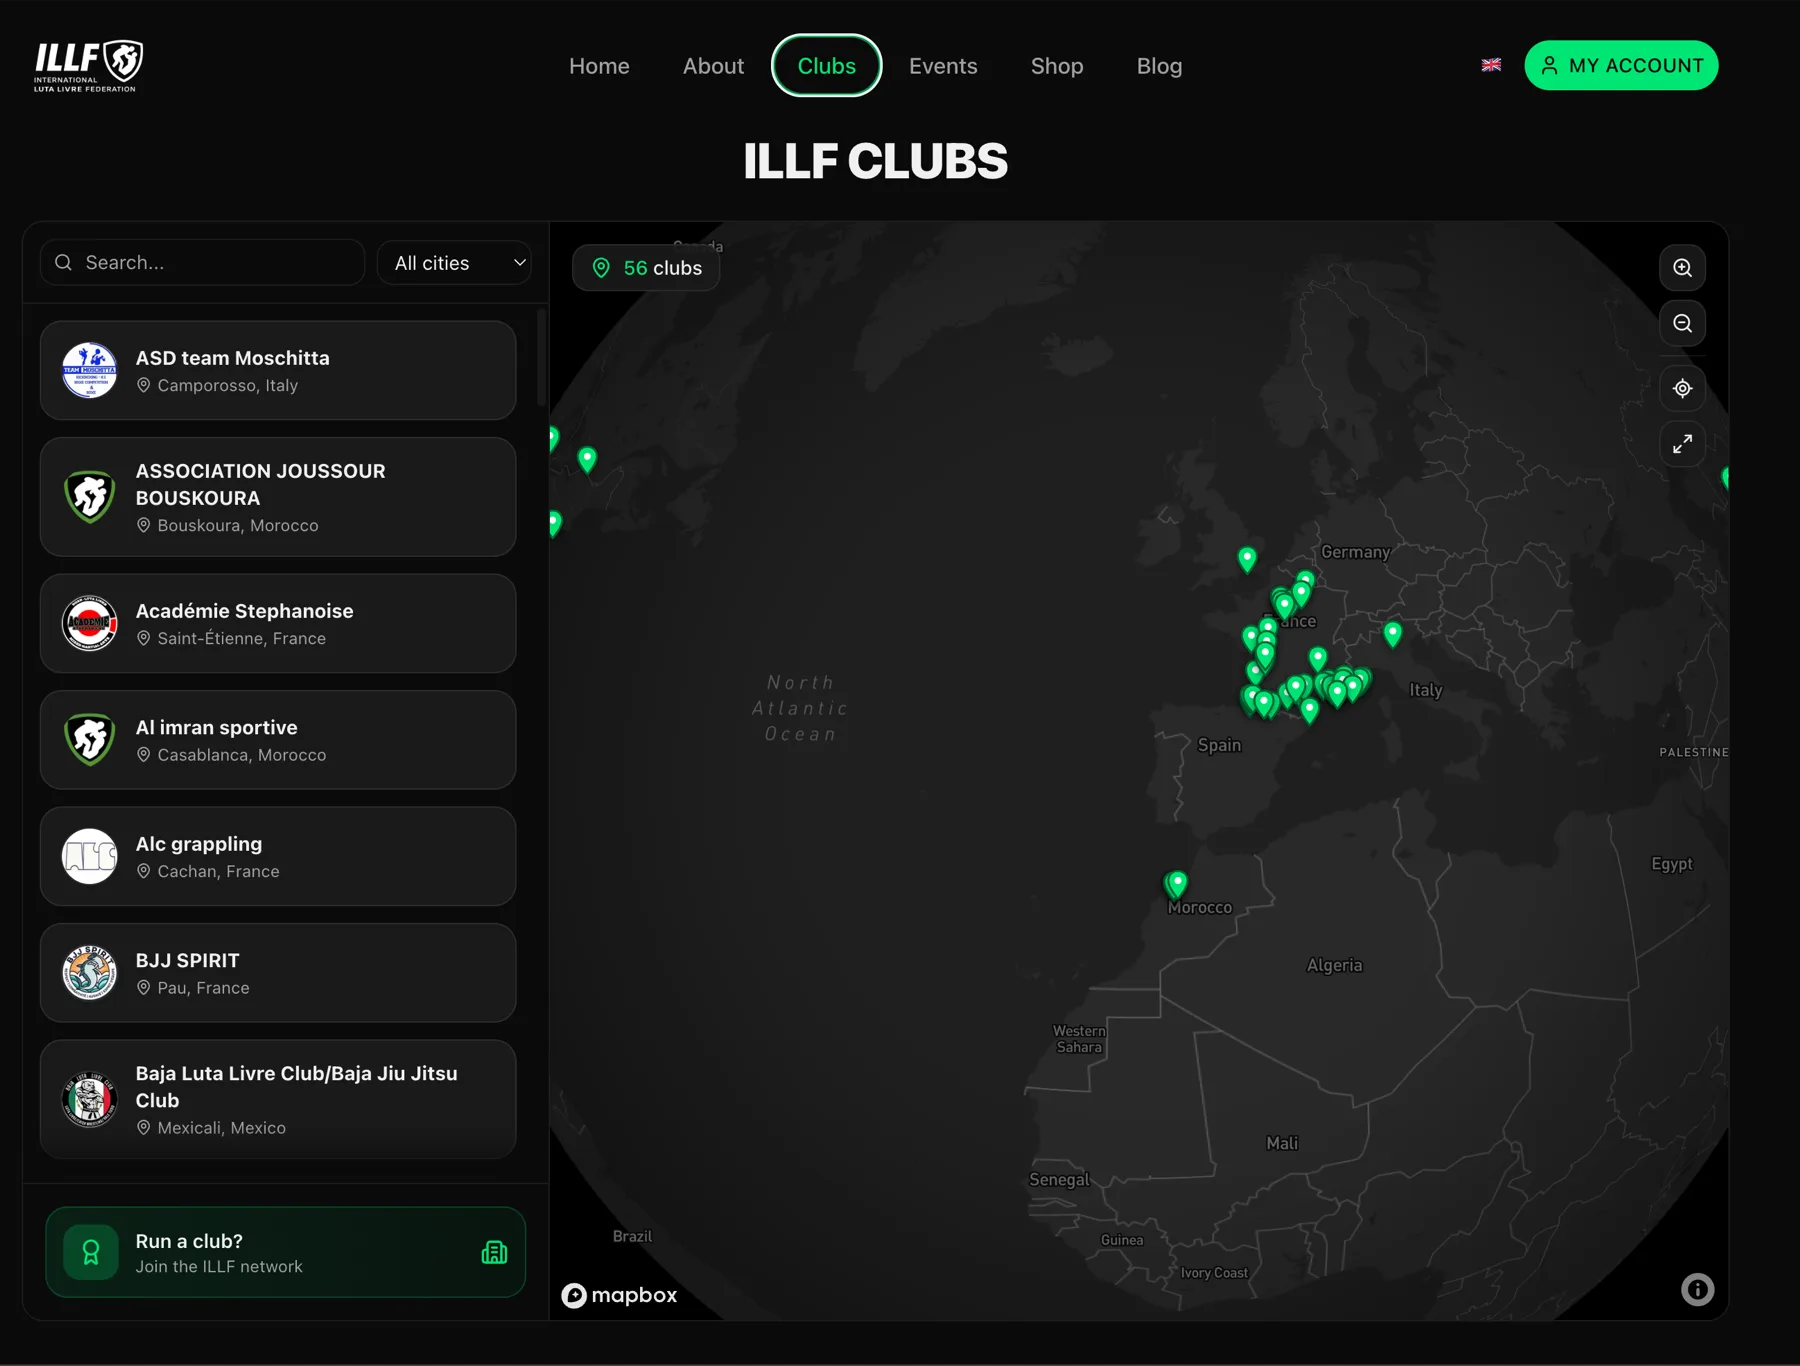Viewport: 1800px width, 1366px height.
Task: Switch language via the UK flag icon
Action: pyautogui.click(x=1491, y=65)
